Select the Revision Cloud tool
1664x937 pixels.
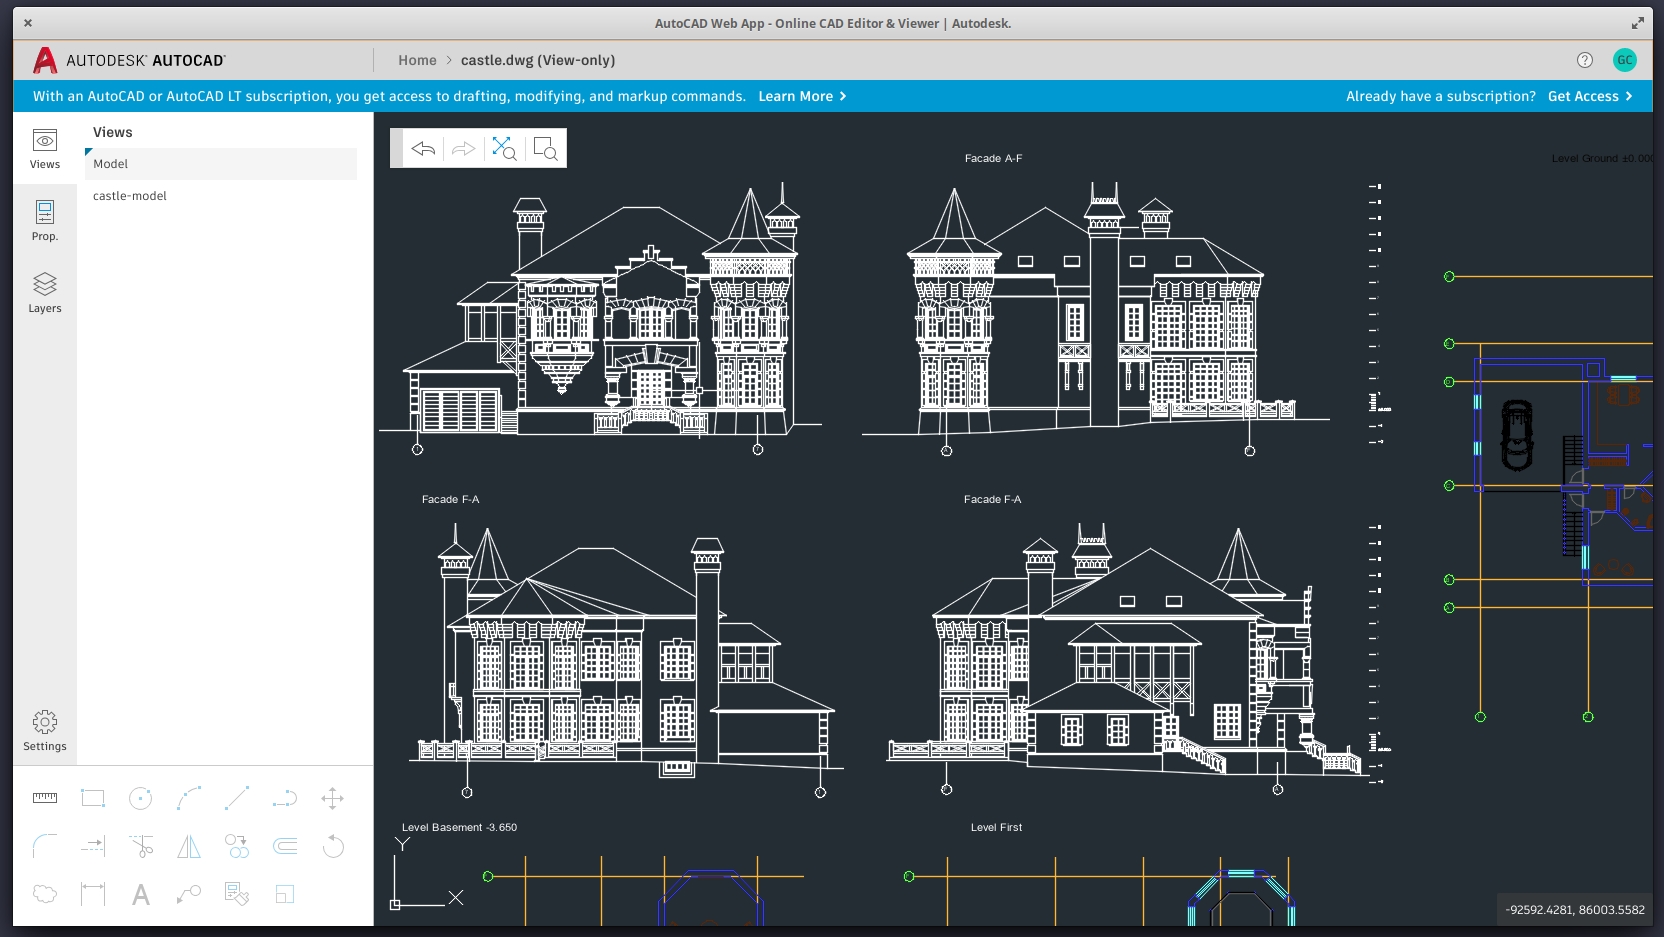click(44, 893)
